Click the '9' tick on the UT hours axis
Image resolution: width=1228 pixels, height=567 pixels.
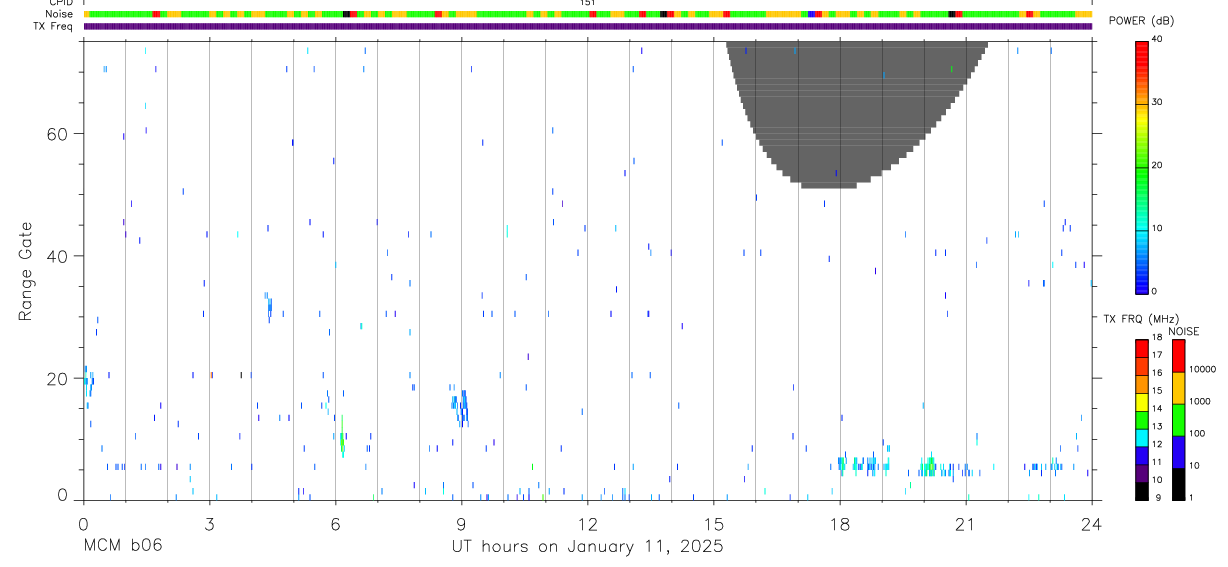461,522
